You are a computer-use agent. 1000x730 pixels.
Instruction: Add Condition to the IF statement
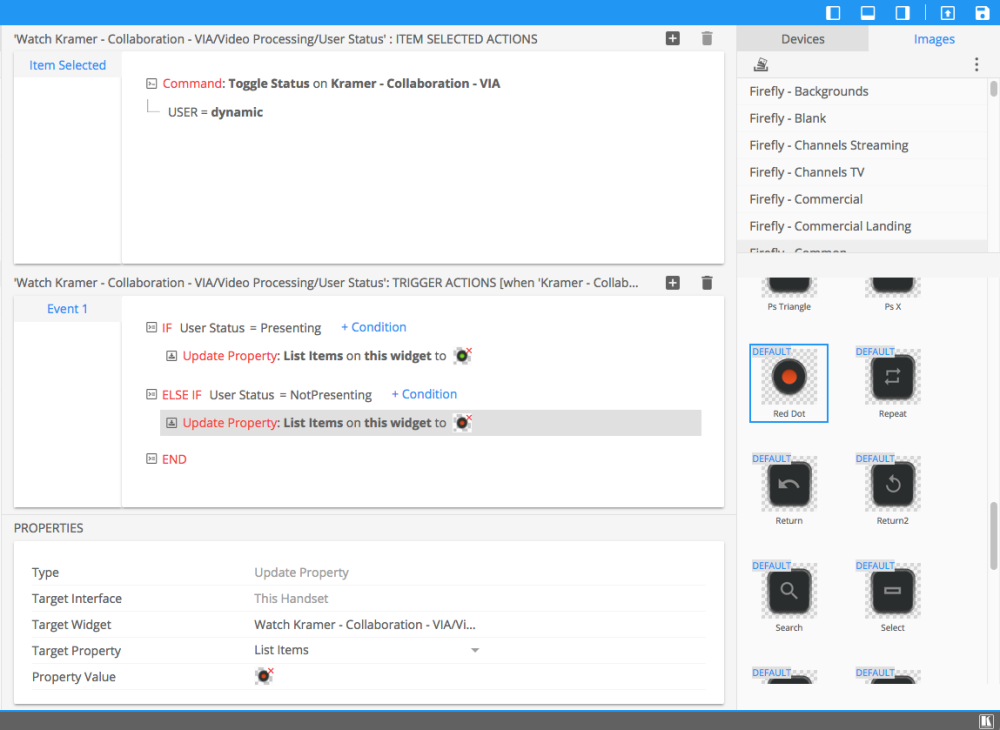374,327
